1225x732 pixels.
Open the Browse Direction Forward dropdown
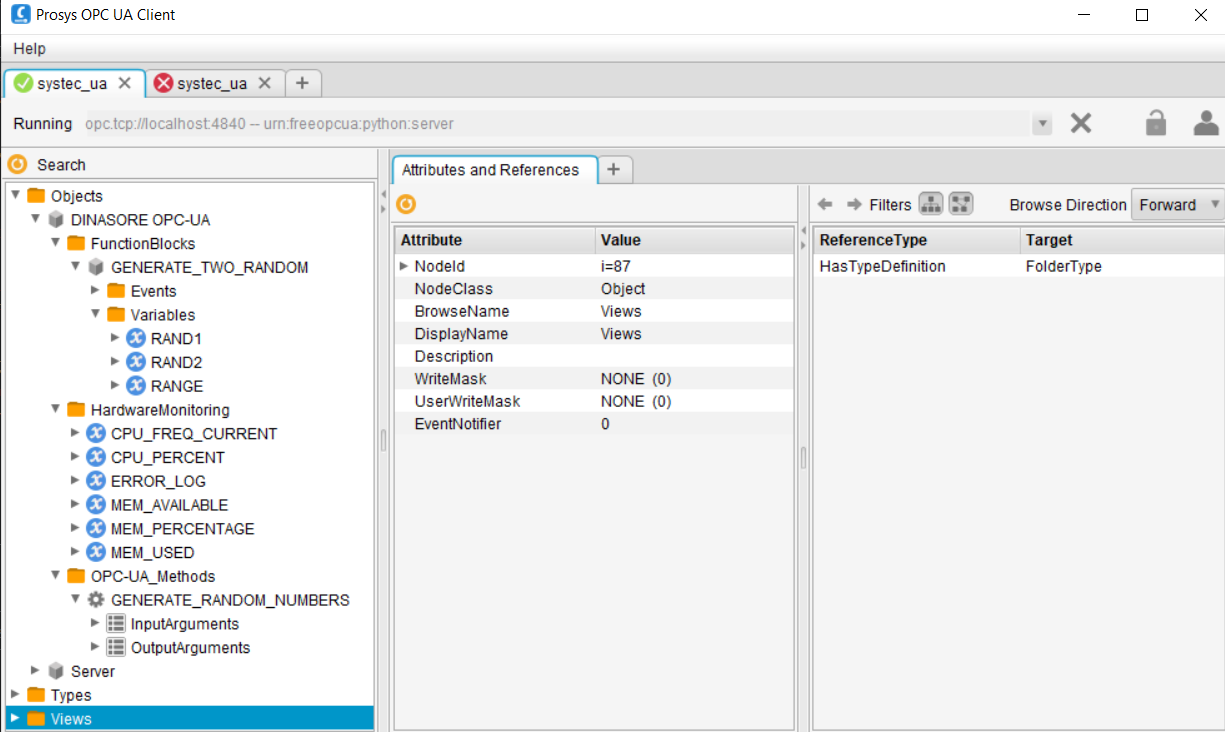1177,205
